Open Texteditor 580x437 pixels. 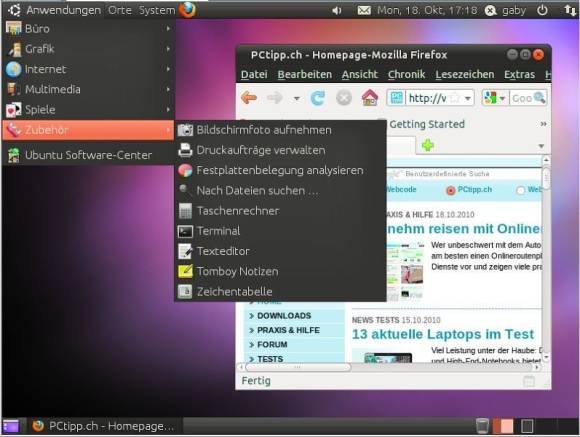click(x=280, y=251)
